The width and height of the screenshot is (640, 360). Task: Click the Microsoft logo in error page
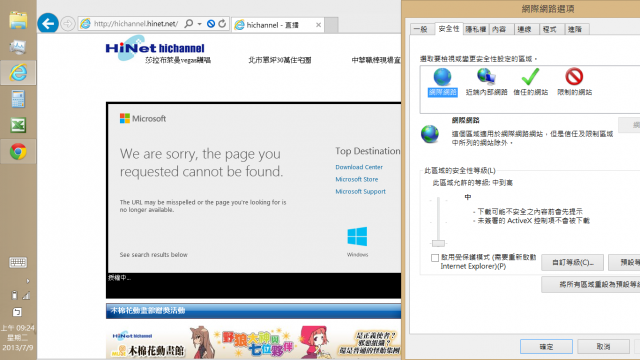[x=143, y=118]
